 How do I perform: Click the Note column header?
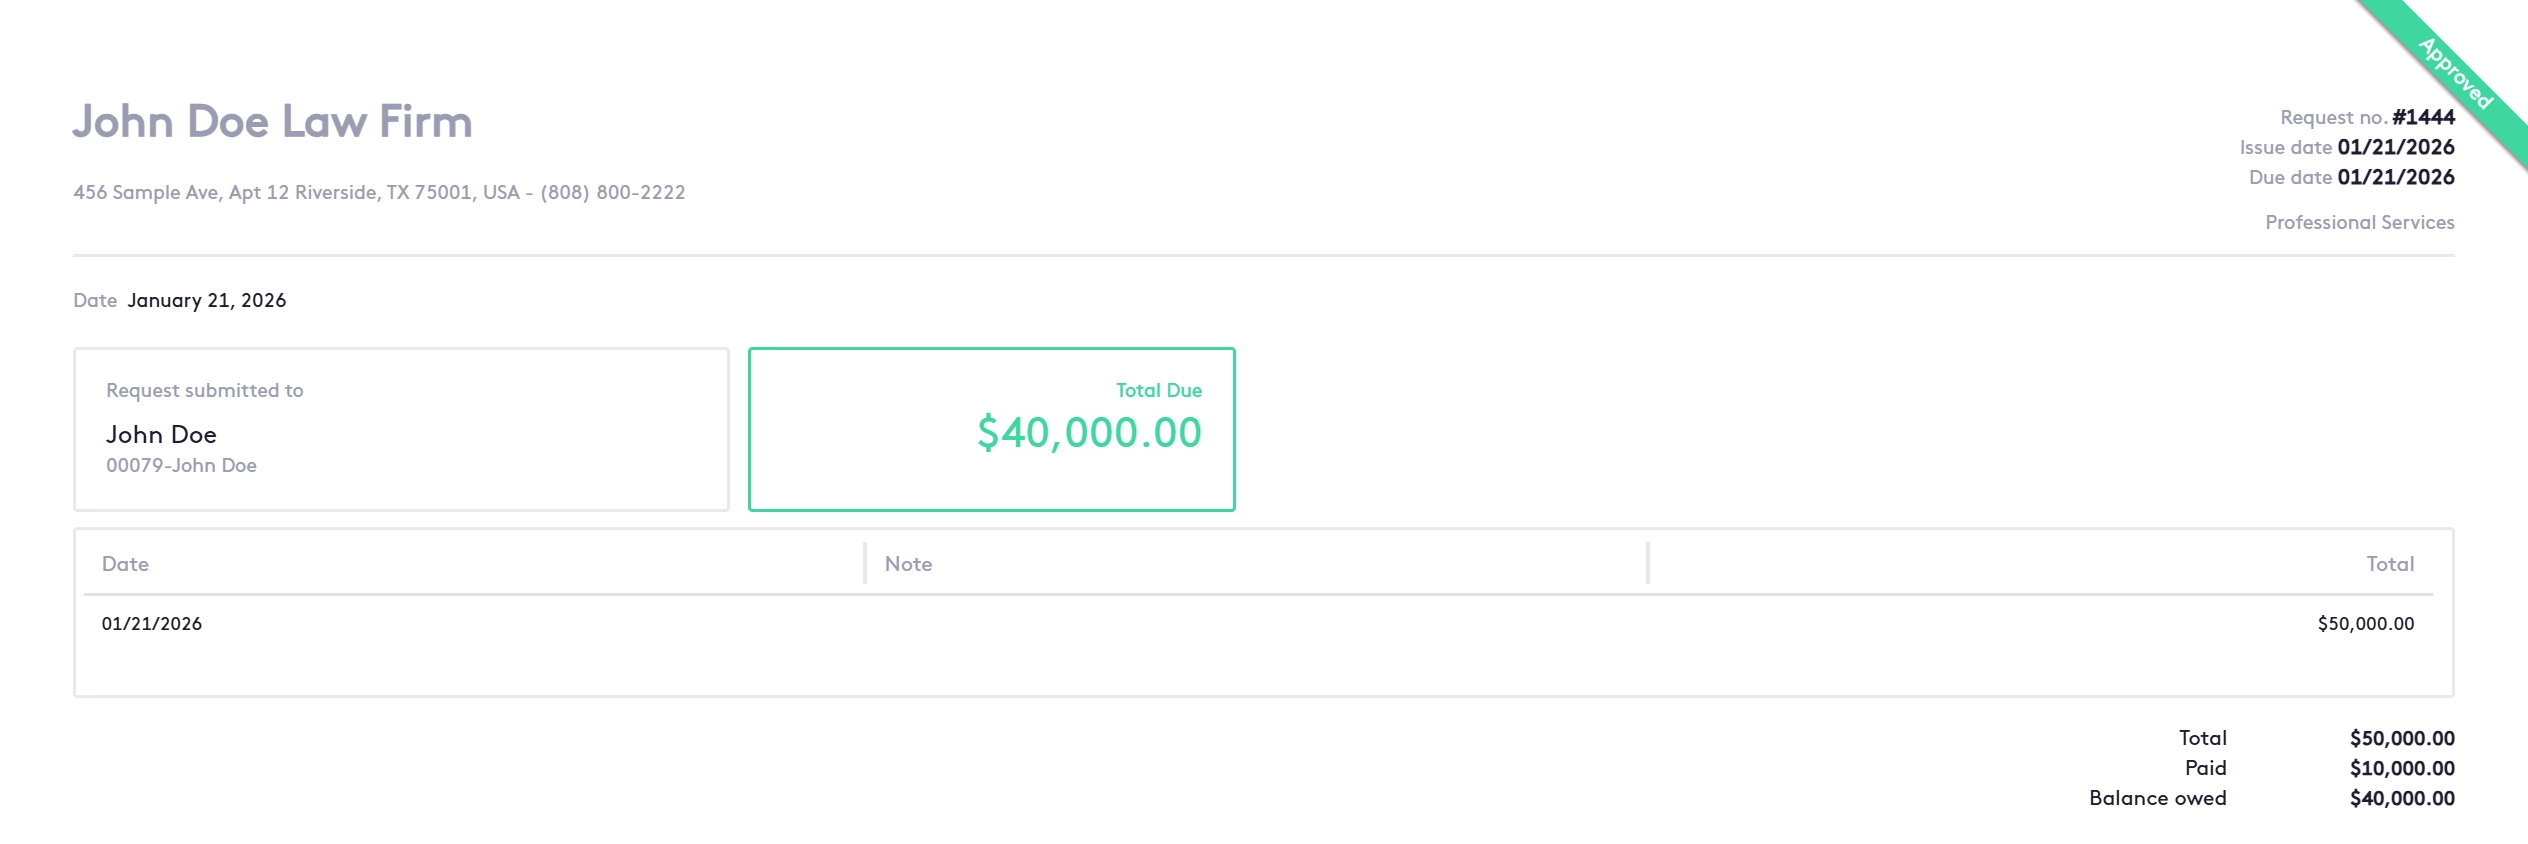908,564
